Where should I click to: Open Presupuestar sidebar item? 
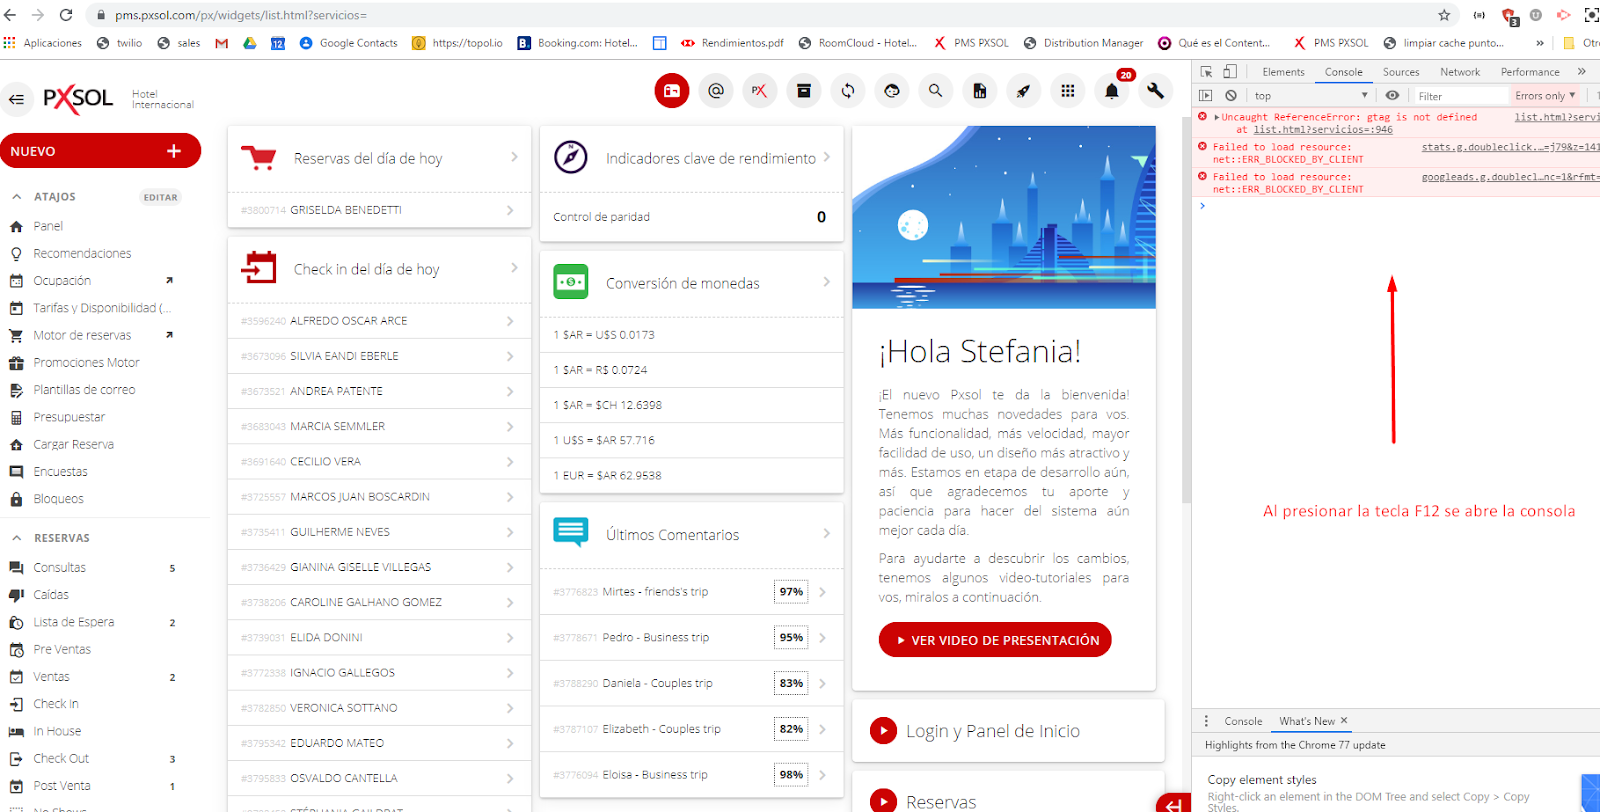69,417
